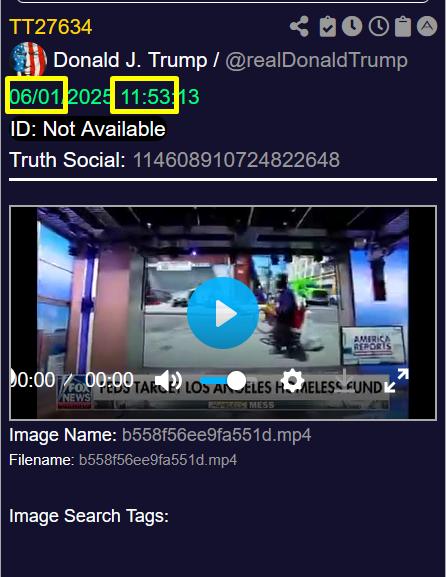Toggle fullscreen video mode
446x577 pixels.
pyautogui.click(x=396, y=380)
